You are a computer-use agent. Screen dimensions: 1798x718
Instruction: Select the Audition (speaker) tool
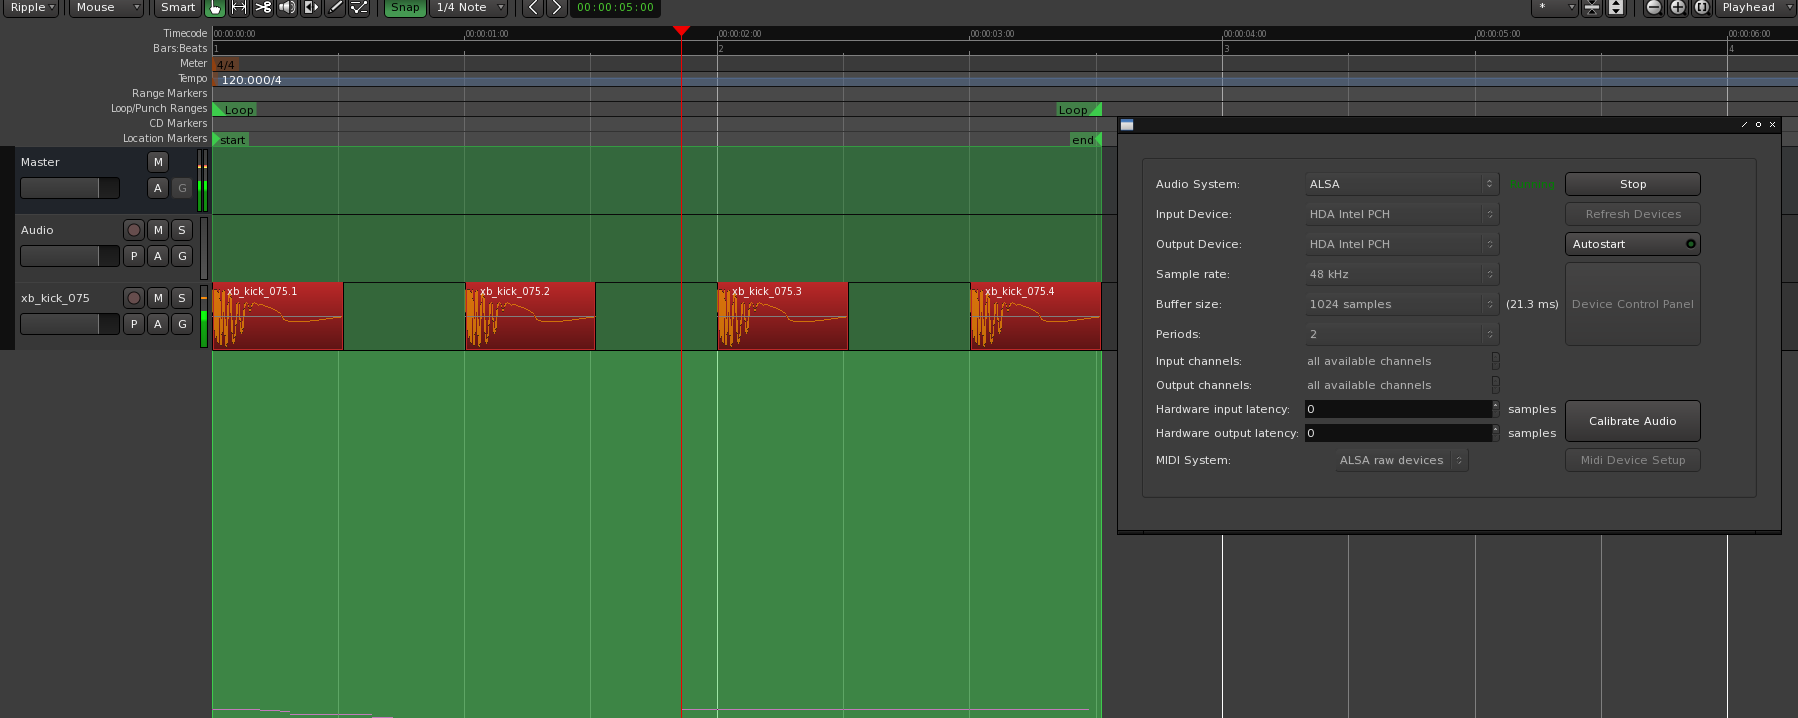click(287, 8)
